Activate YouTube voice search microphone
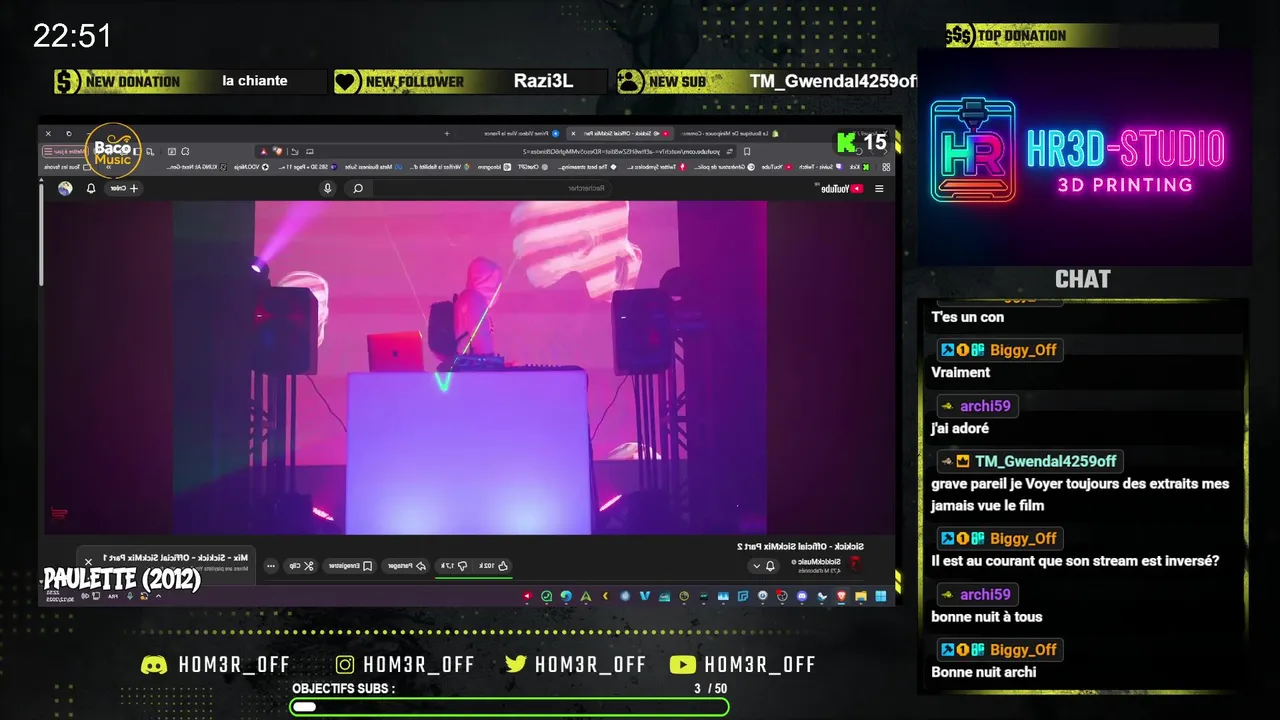The width and height of the screenshot is (1280, 720). click(x=327, y=188)
